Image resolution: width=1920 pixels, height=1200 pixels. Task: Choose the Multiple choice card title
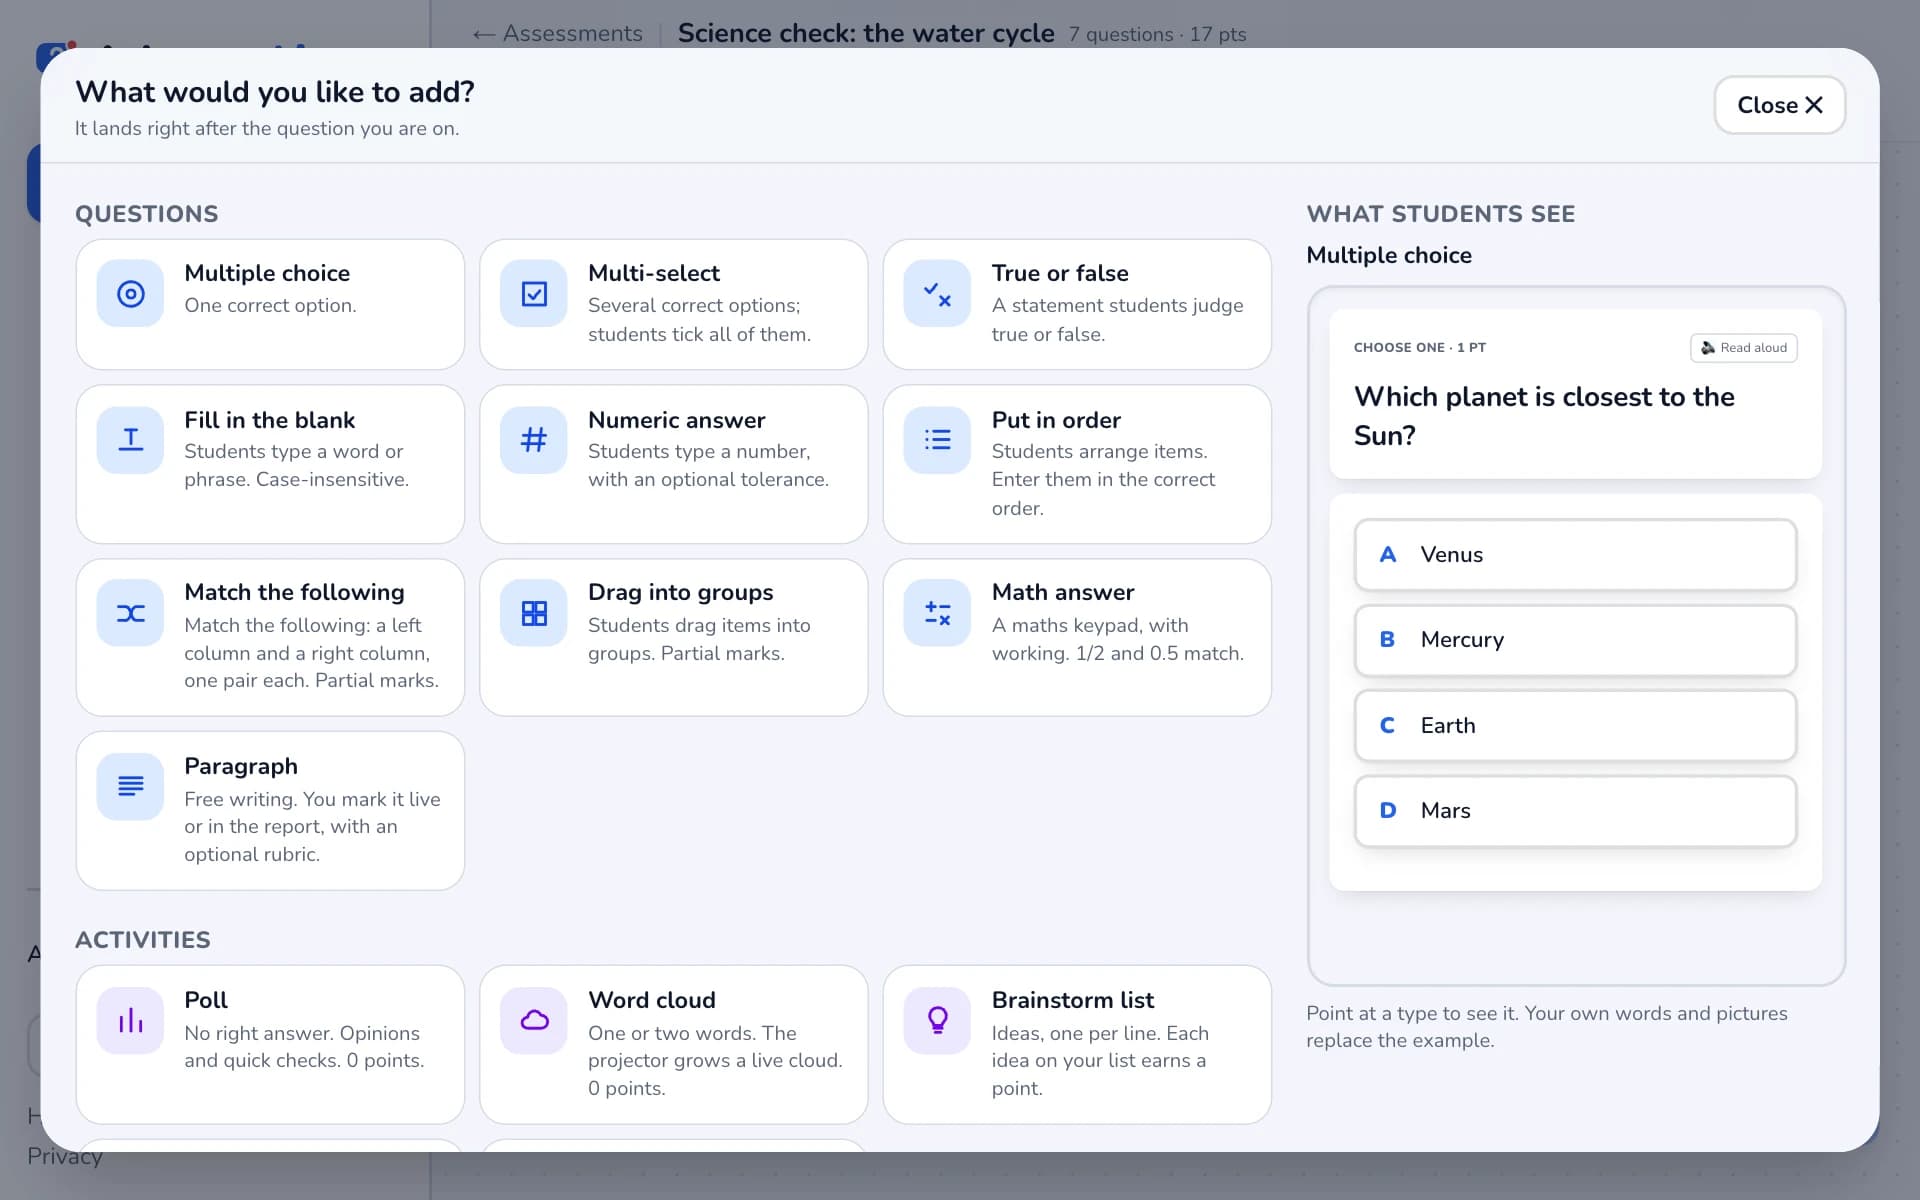[267, 273]
